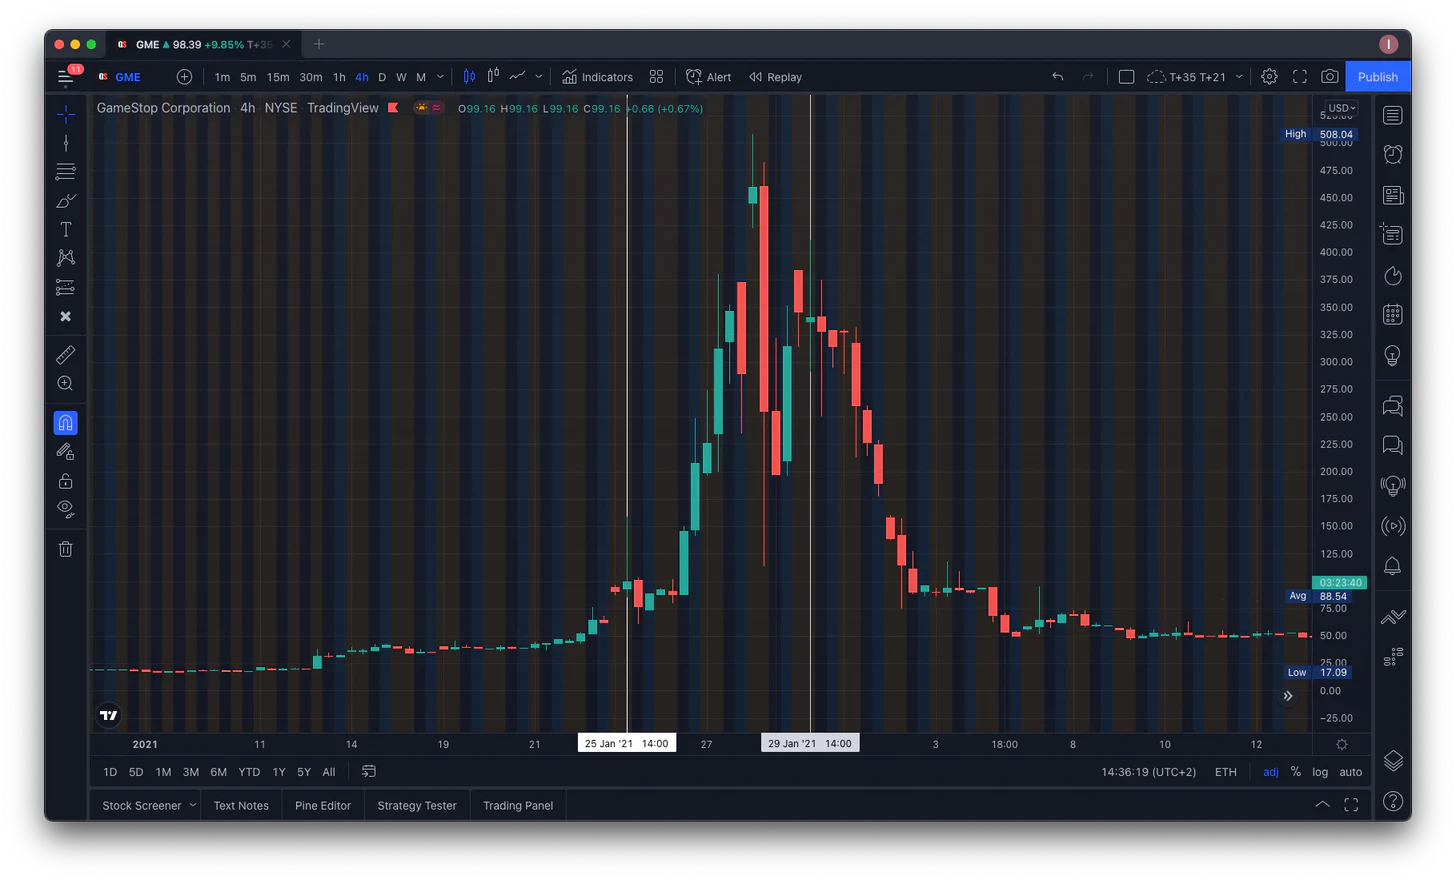Select the ruler measure tool
The height and width of the screenshot is (880, 1456).
click(65, 355)
